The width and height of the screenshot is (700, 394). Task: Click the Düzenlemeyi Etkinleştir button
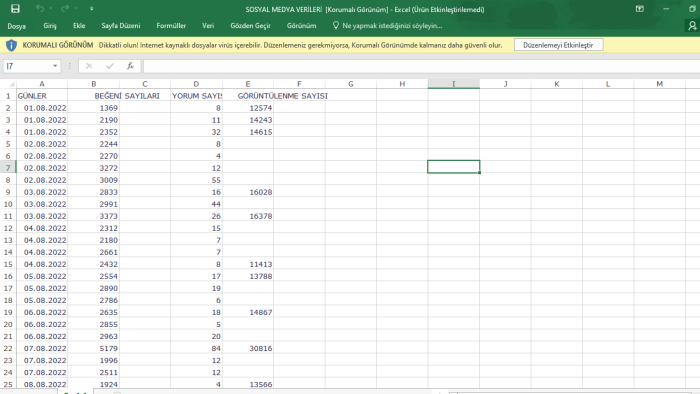coord(558,45)
